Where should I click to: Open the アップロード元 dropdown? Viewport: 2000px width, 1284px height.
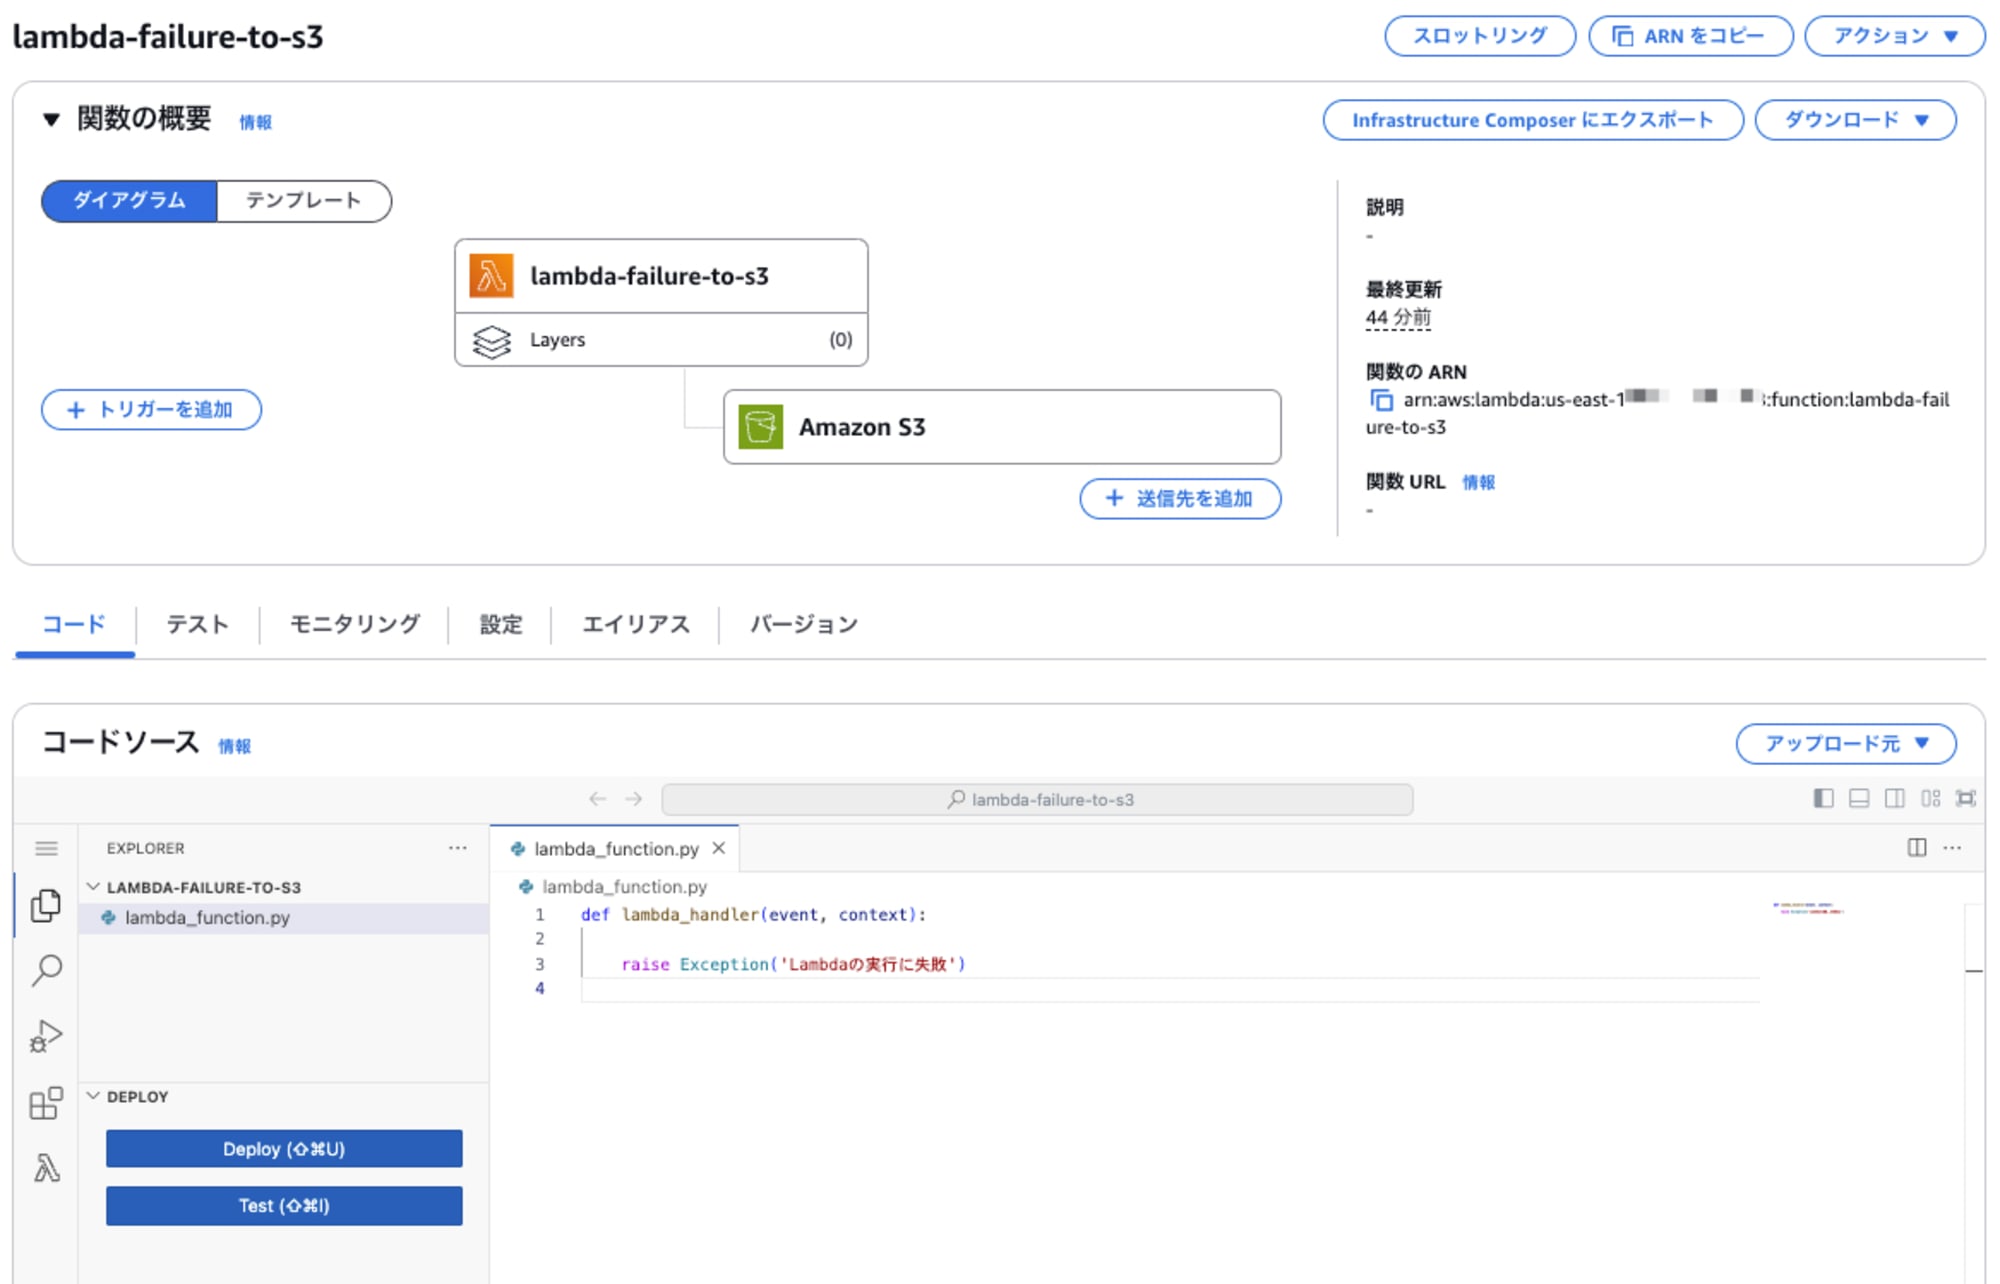pos(1846,743)
